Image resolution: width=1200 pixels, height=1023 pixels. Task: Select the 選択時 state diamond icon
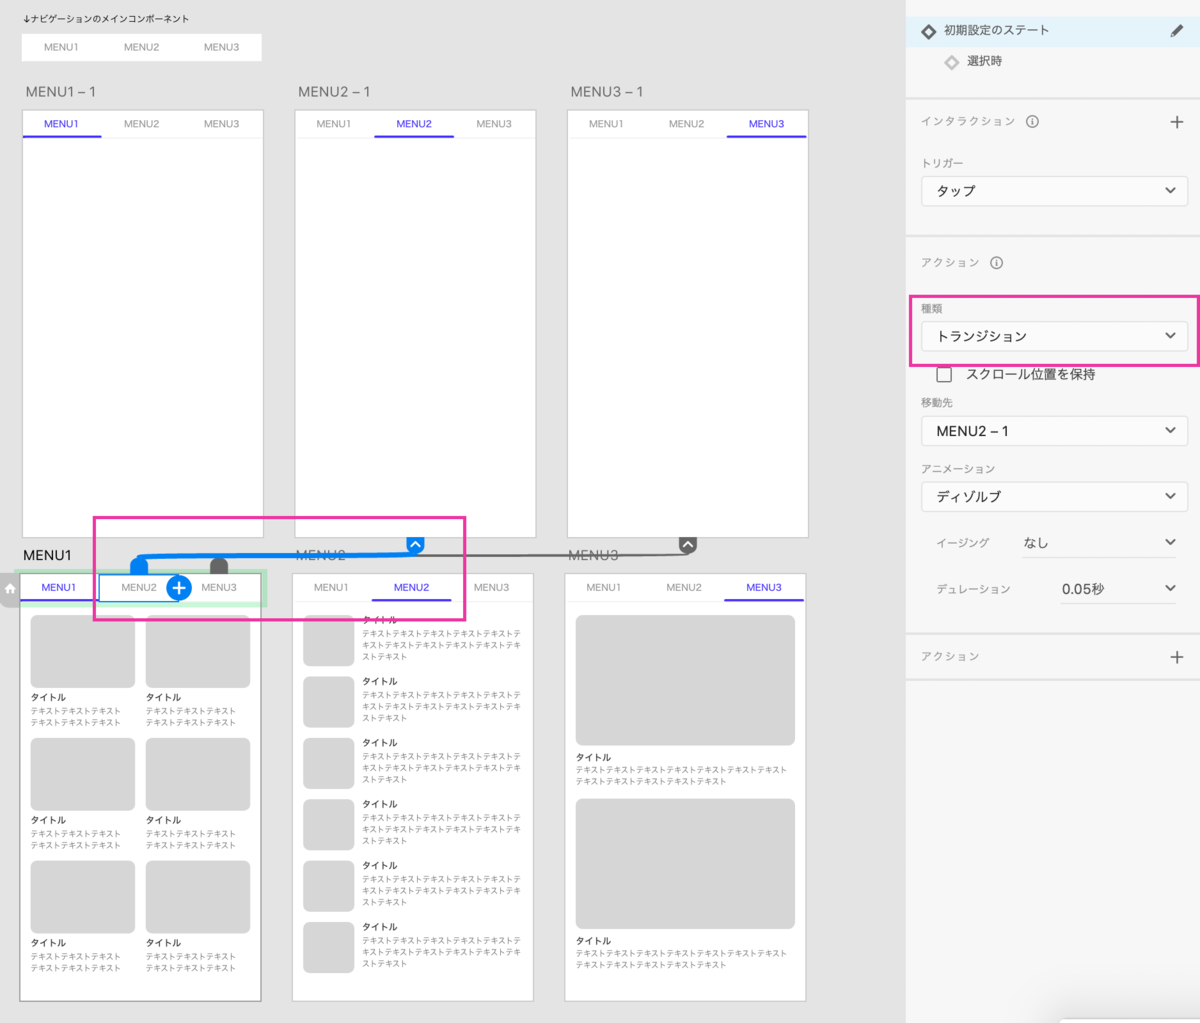click(x=951, y=62)
